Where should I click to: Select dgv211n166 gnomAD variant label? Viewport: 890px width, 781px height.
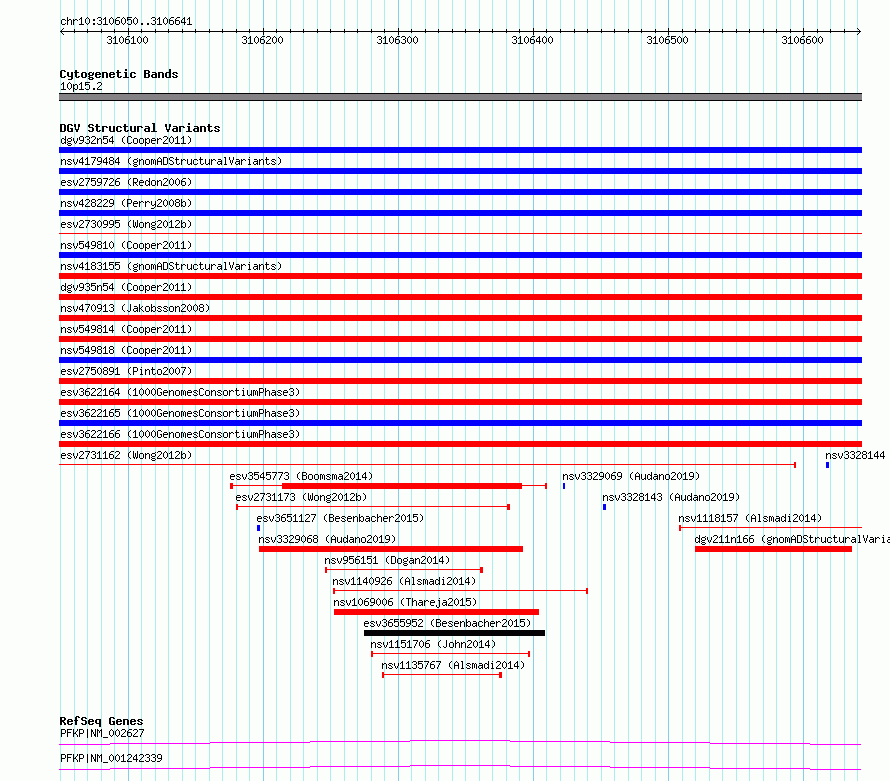[792, 539]
